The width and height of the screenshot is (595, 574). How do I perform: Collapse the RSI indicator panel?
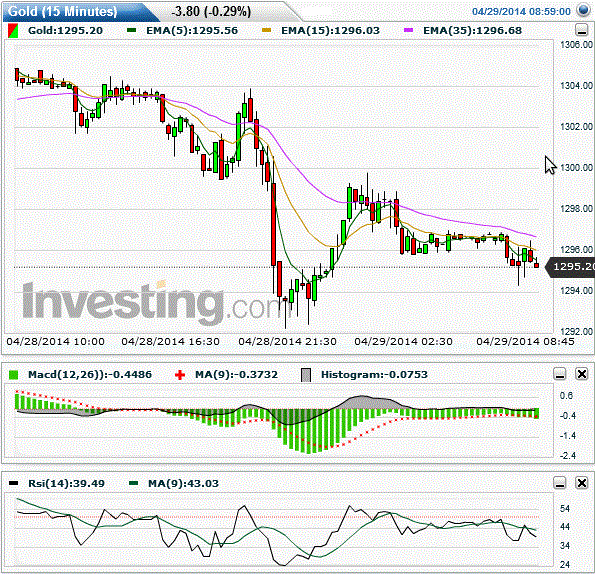(x=560, y=483)
